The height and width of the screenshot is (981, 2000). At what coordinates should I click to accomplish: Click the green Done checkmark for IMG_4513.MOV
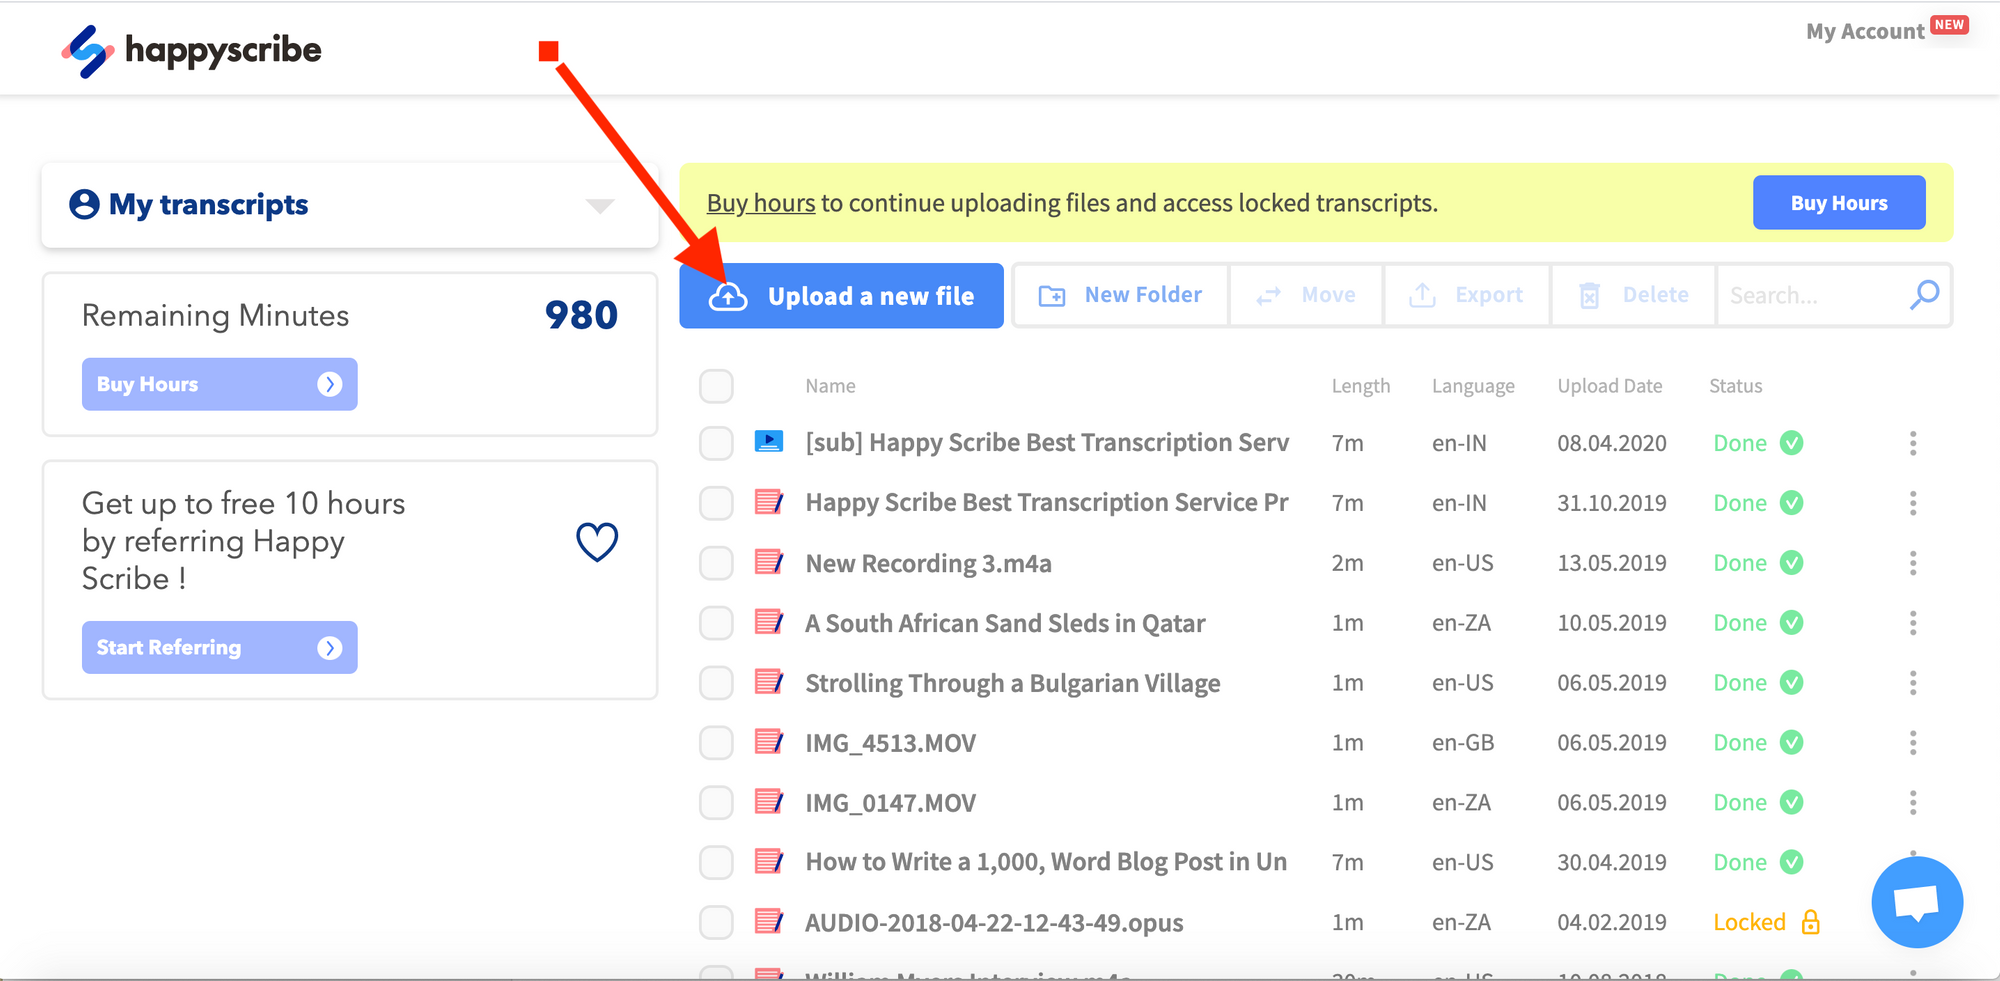tap(1792, 742)
